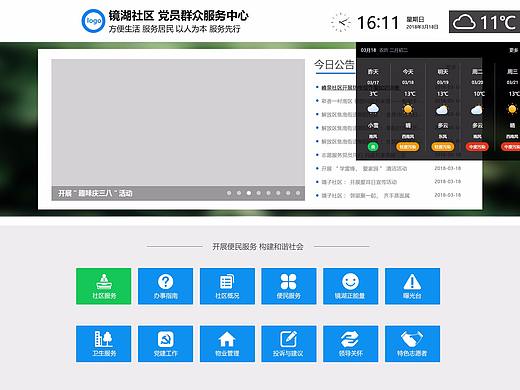Click the orange air-quality badge under 今天
This screenshot has height=390, width=520.
pyautogui.click(x=408, y=147)
